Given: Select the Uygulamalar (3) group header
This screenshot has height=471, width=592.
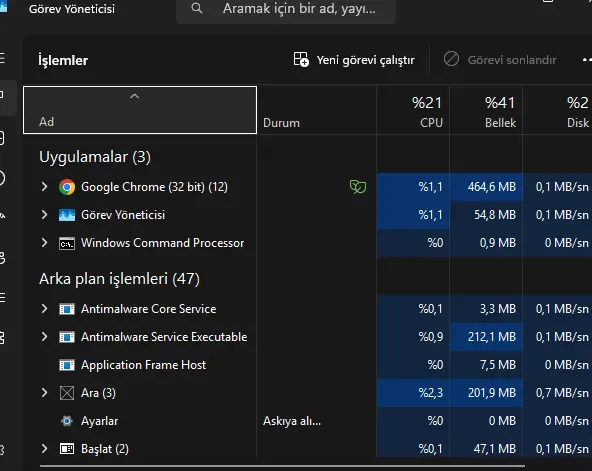Looking at the screenshot, I should pyautogui.click(x=95, y=157).
